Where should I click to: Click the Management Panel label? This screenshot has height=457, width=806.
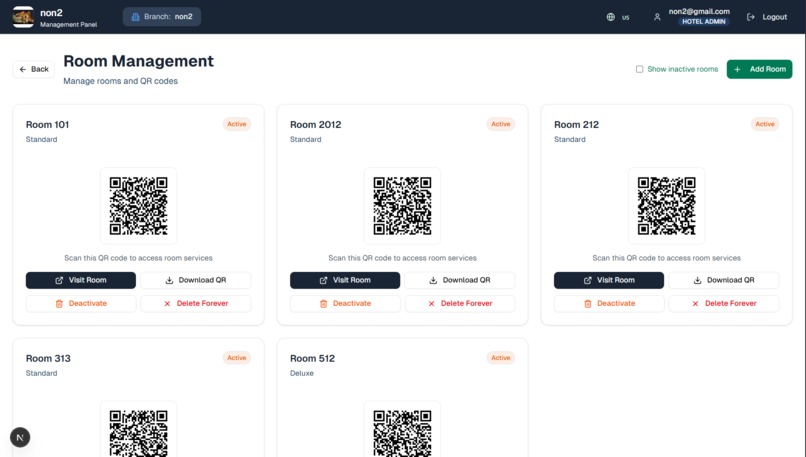(68, 25)
